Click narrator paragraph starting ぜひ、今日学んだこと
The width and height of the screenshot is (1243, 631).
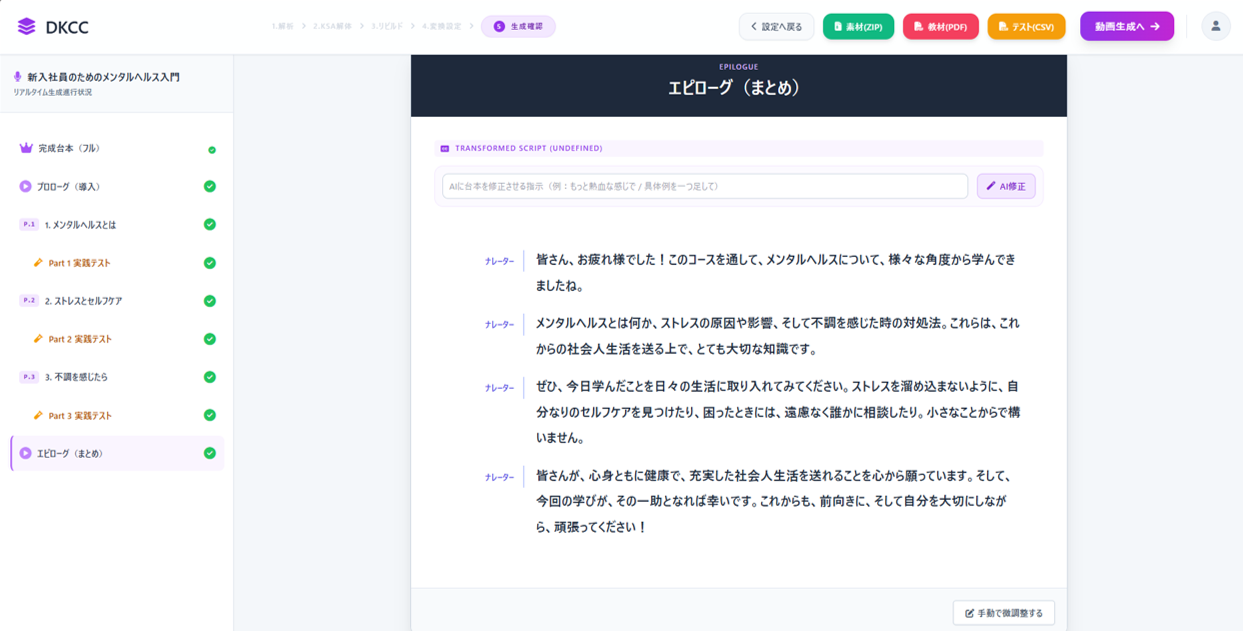click(x=778, y=412)
